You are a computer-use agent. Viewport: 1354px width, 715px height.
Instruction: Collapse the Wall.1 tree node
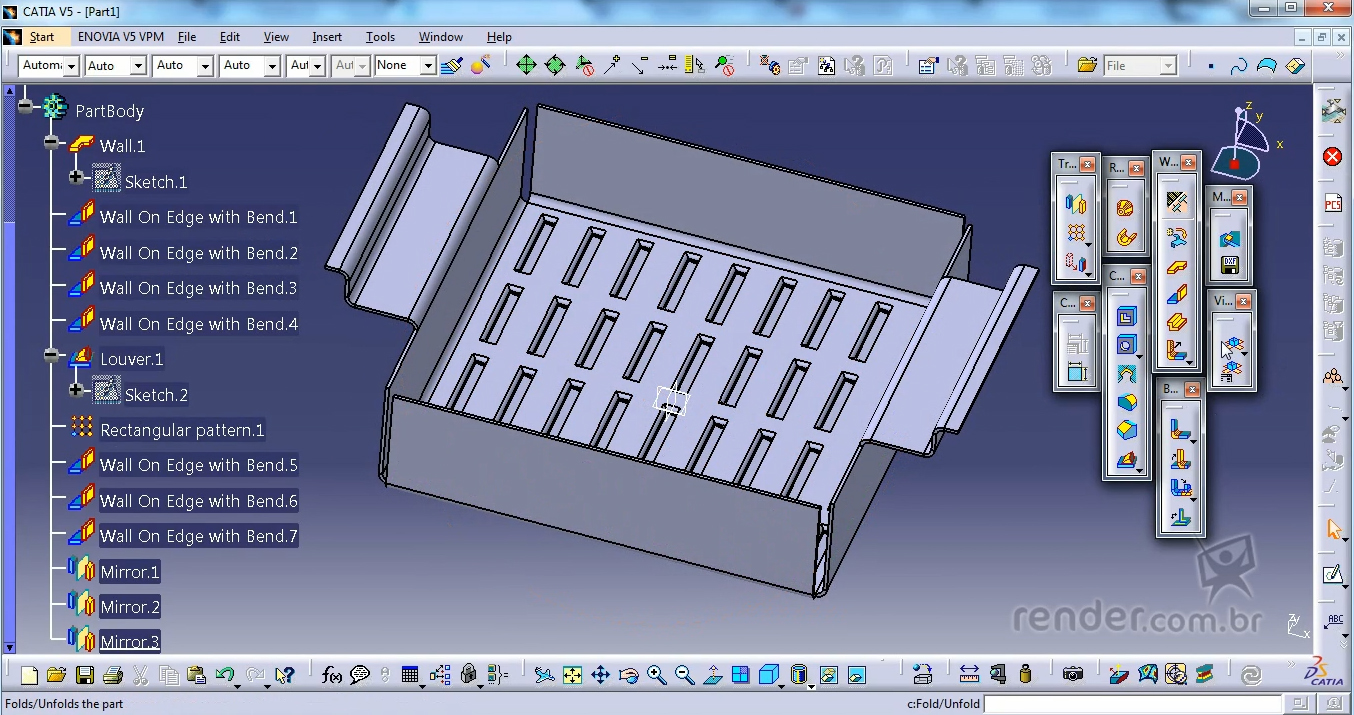pos(52,144)
